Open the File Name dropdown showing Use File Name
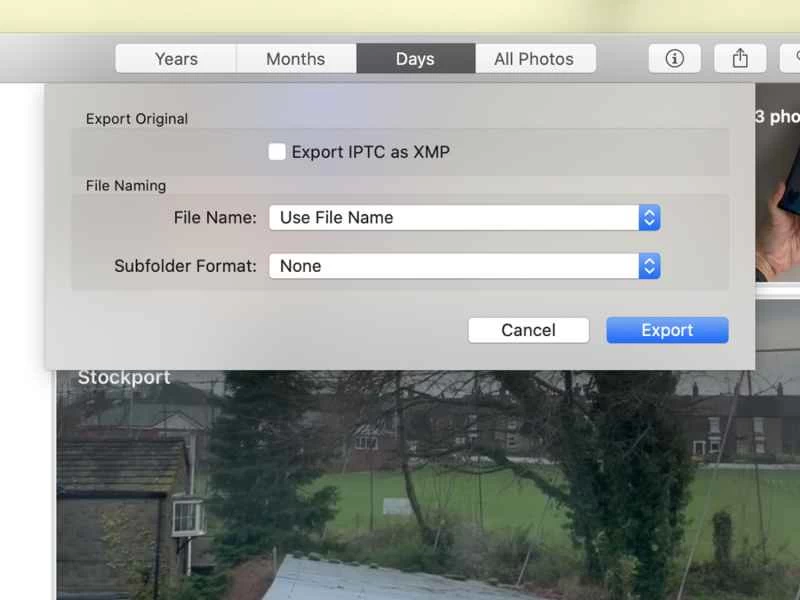Viewport: 800px width, 600px height. [x=460, y=217]
